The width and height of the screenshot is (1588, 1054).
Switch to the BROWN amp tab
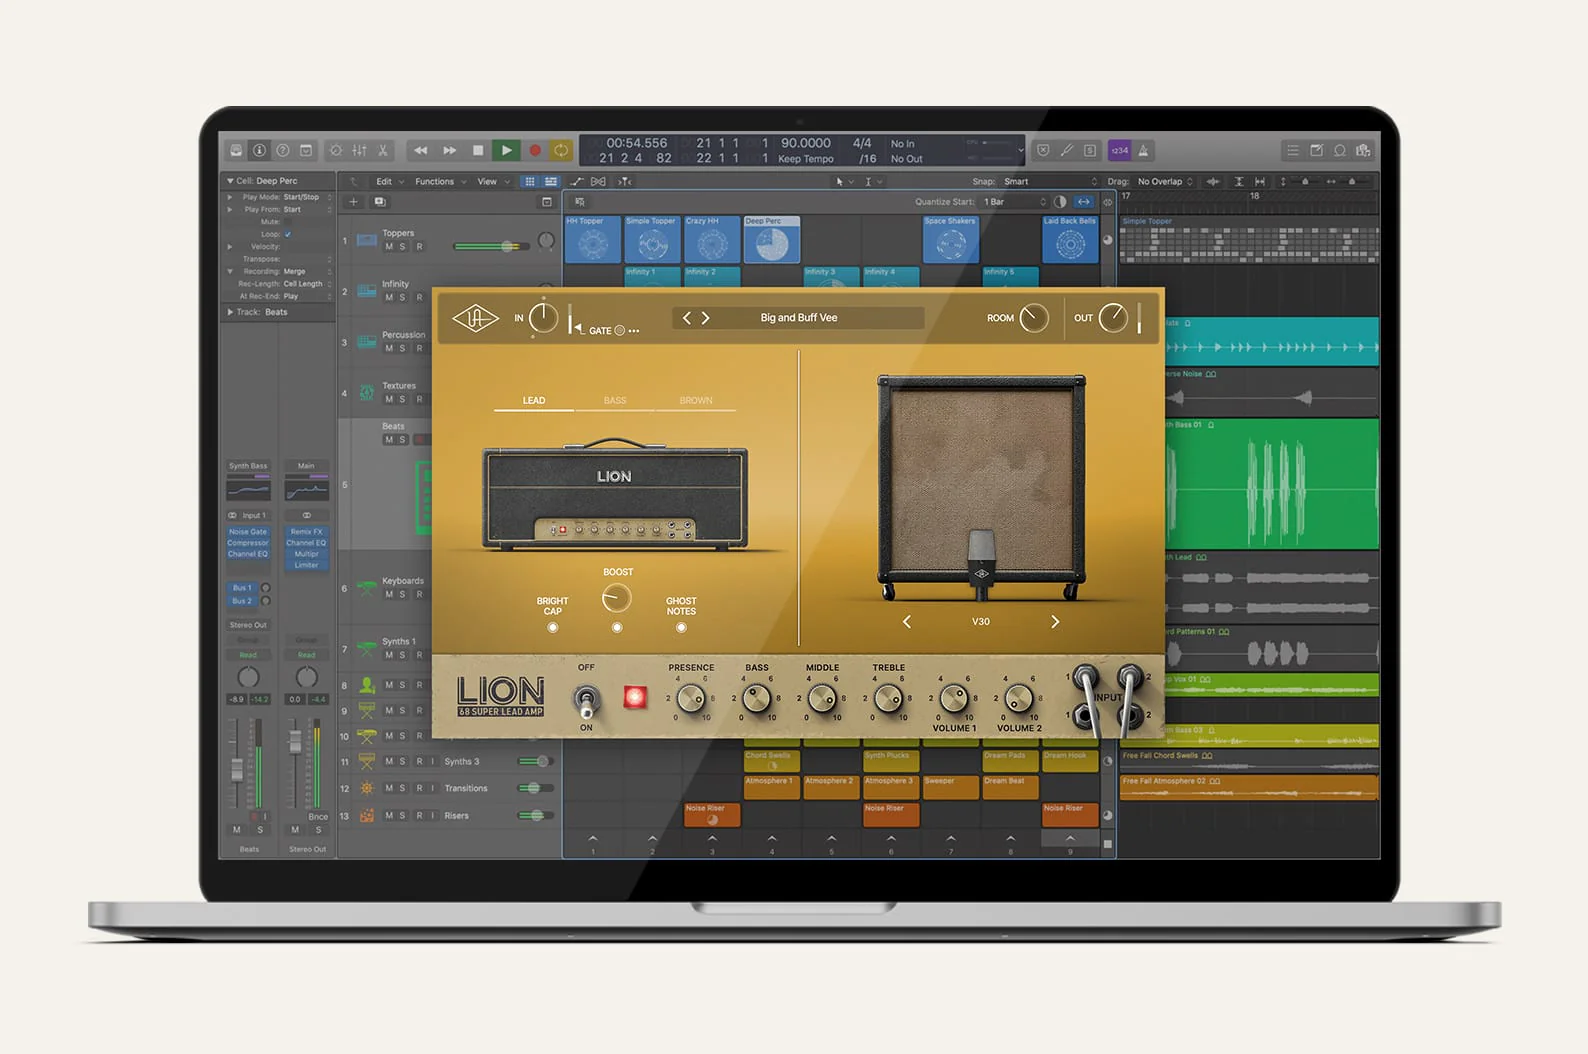coord(696,400)
